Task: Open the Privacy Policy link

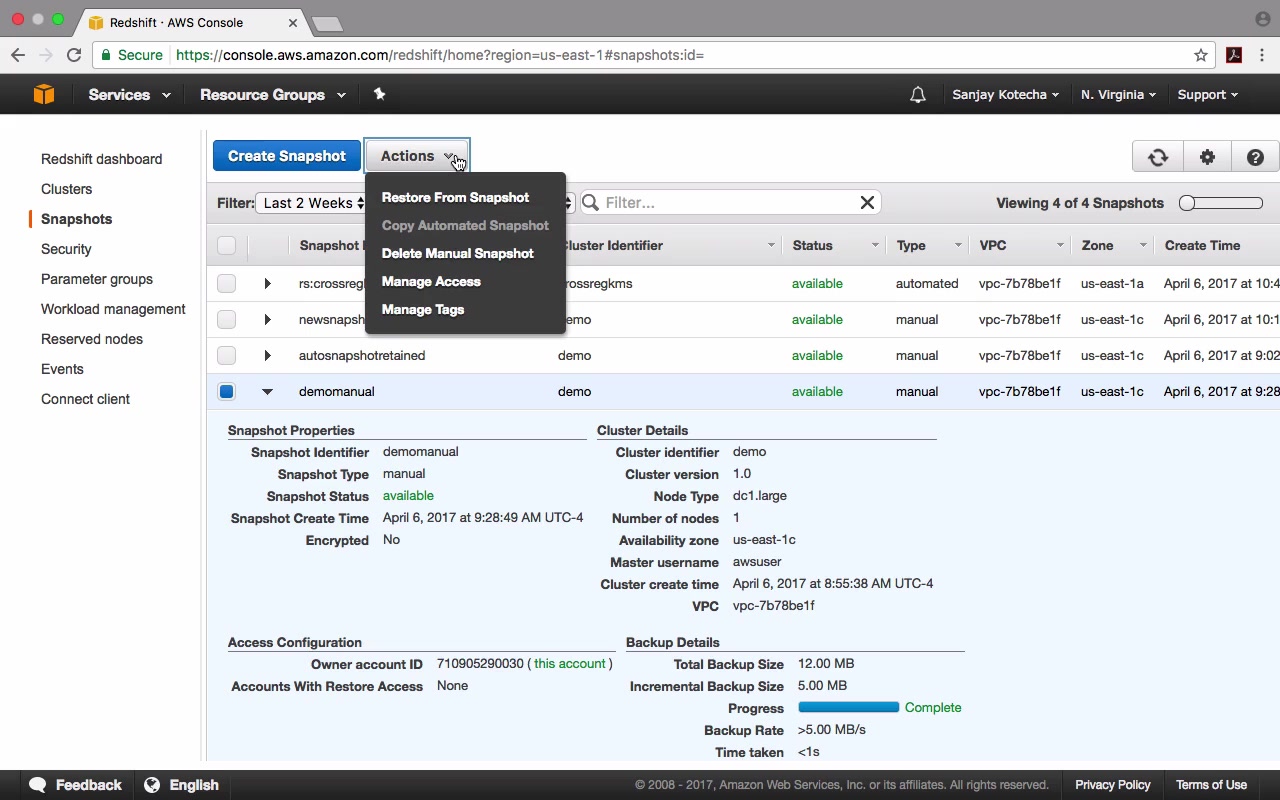Action: click(1113, 785)
